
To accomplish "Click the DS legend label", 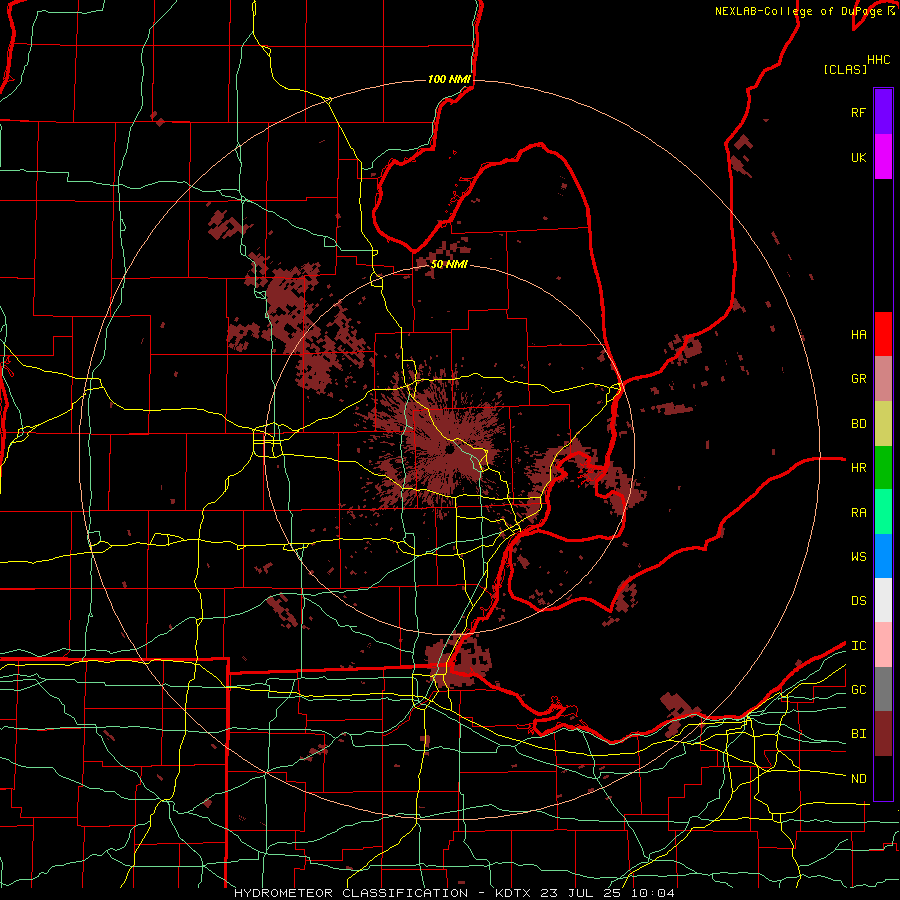I will click(858, 601).
